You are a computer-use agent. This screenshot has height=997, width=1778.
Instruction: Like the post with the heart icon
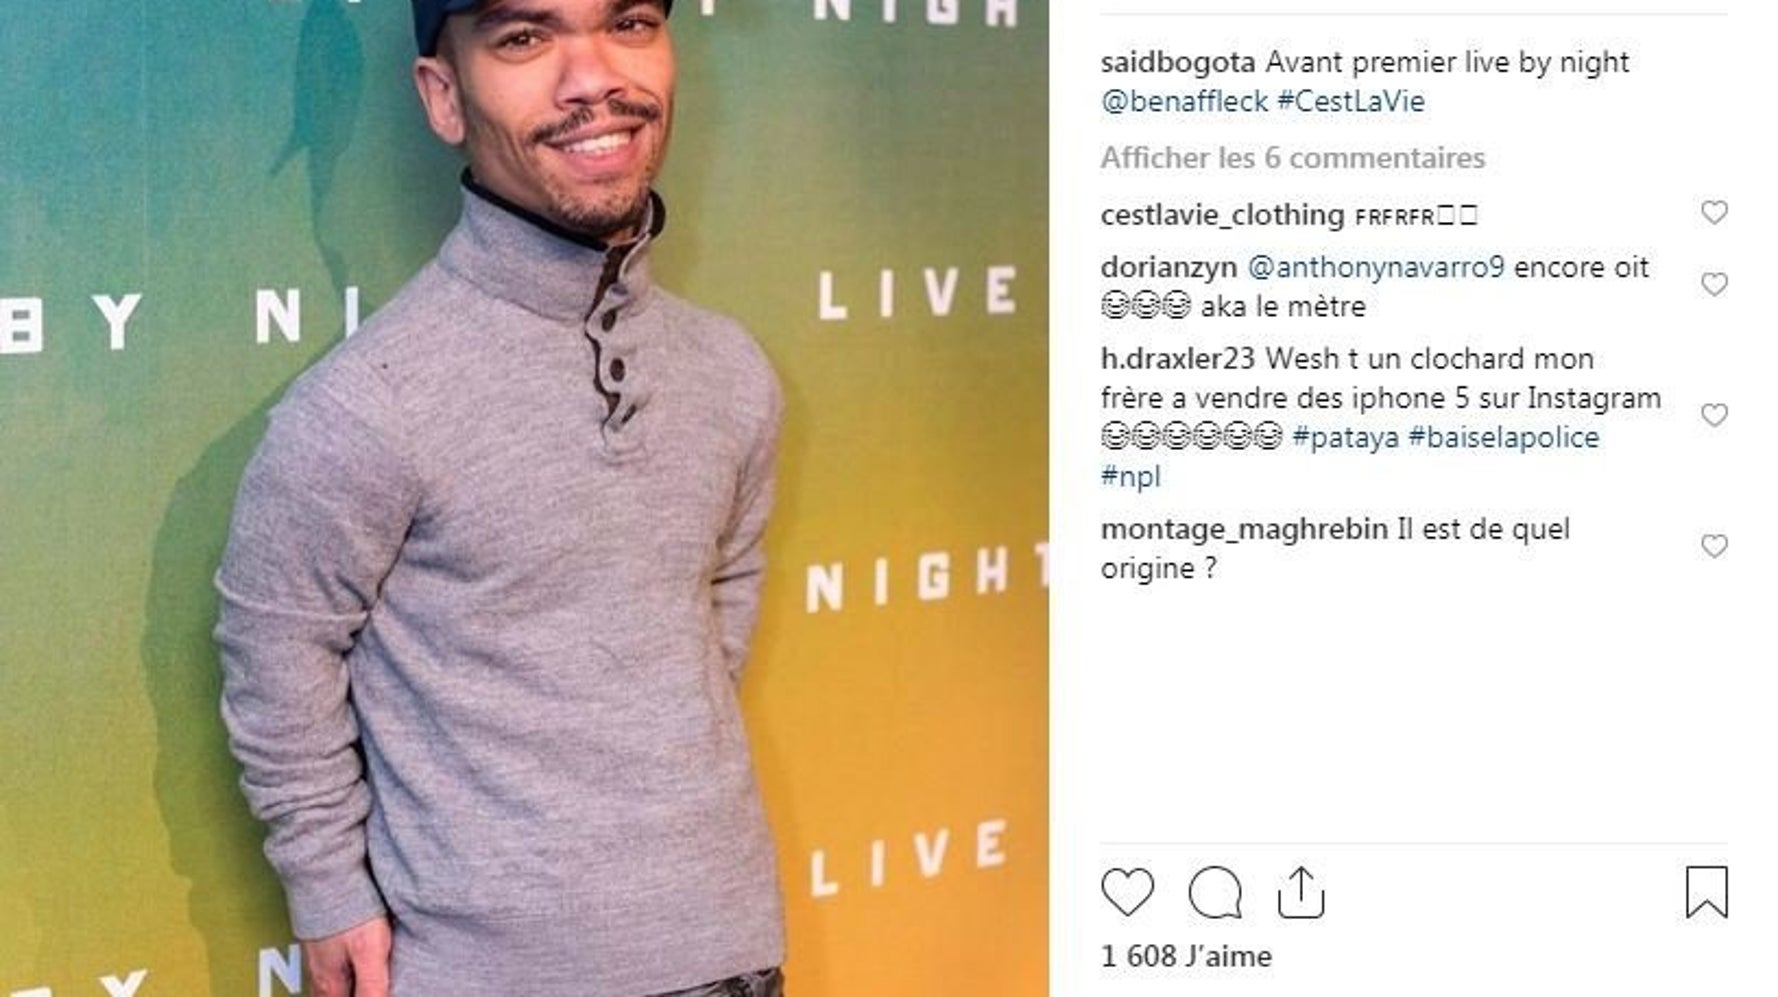click(1127, 892)
